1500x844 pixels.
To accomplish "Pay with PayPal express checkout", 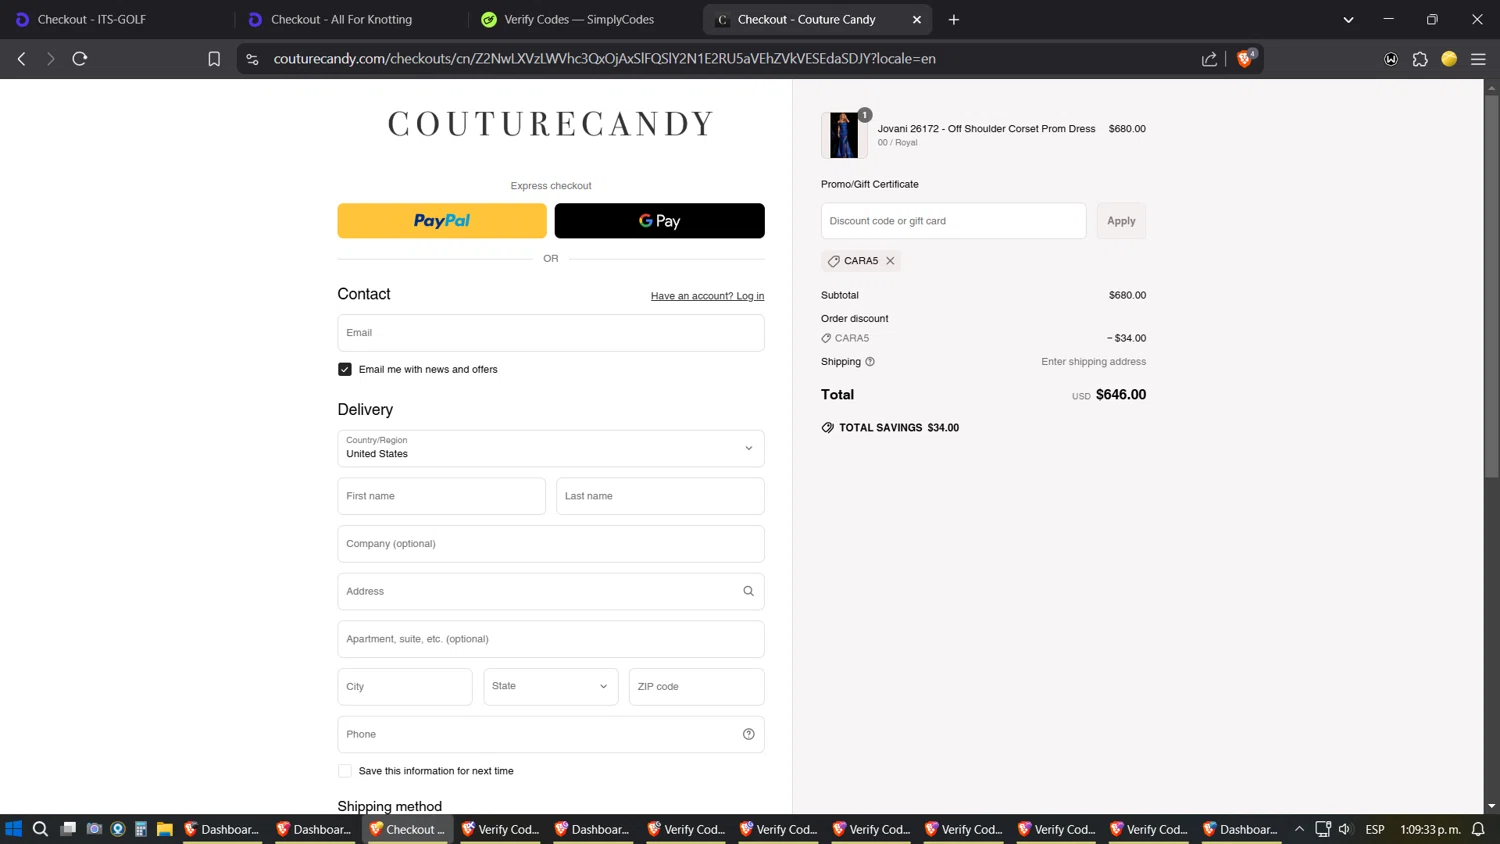I will coord(442,221).
